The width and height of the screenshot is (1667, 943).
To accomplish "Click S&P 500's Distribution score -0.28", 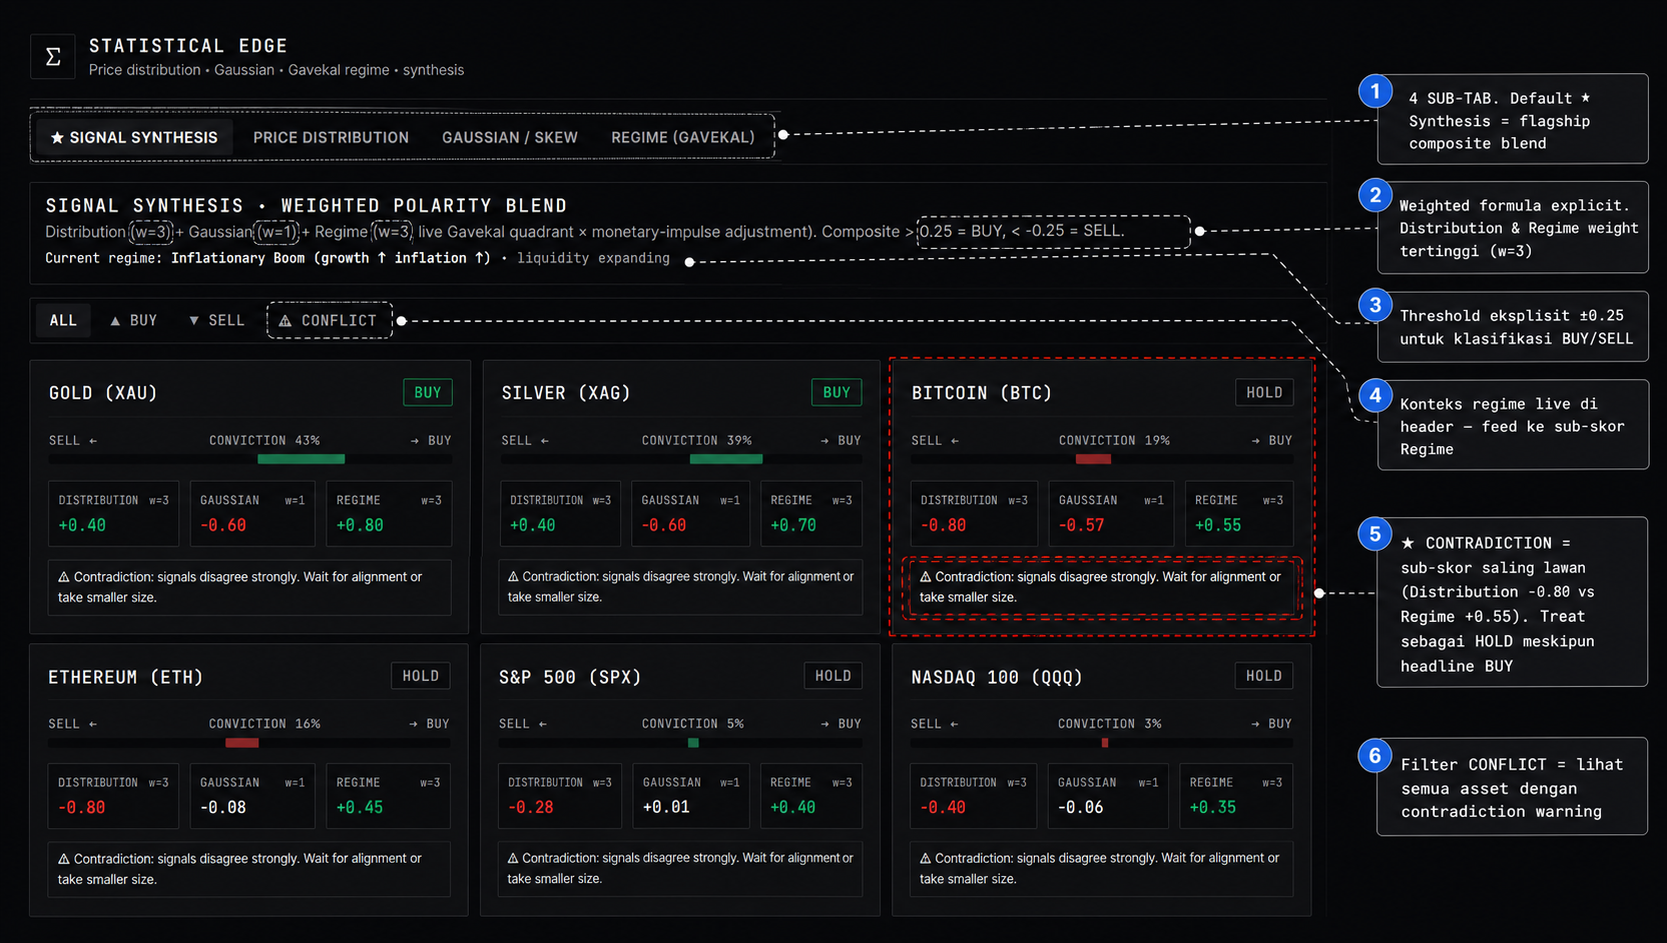I will [x=531, y=807].
